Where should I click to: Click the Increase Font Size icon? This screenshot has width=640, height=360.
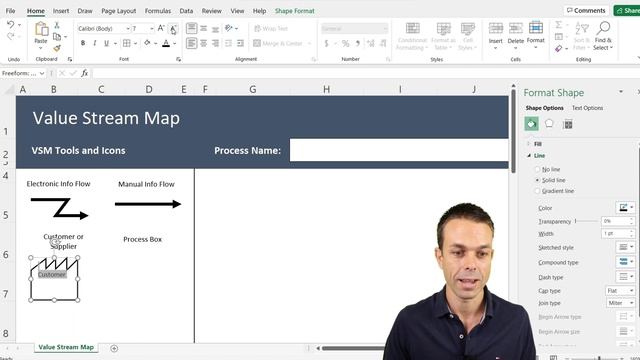pyautogui.click(x=161, y=28)
